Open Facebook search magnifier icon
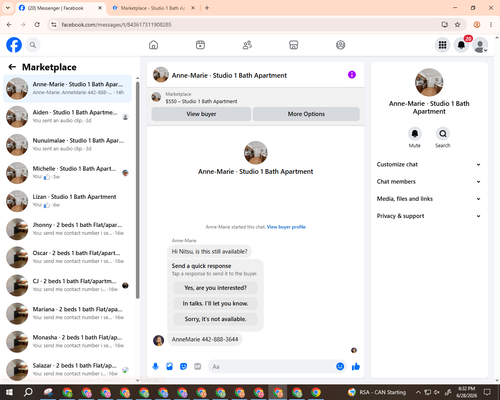 pos(33,45)
